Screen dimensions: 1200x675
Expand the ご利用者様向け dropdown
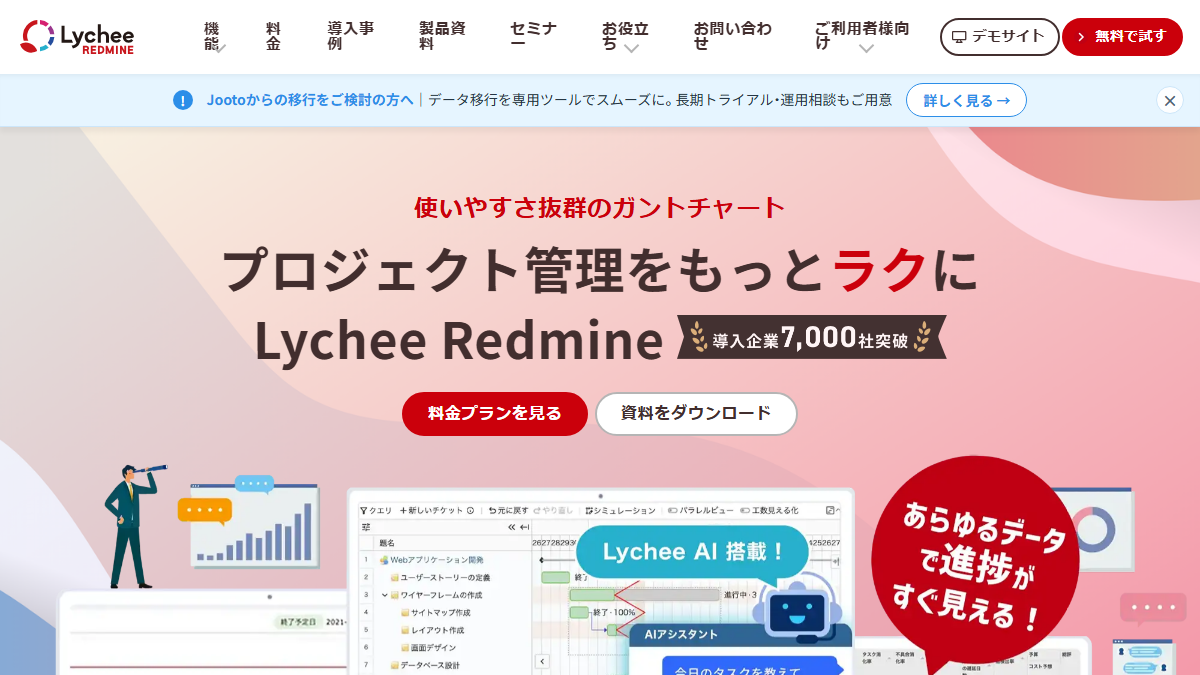pyautogui.click(x=862, y=37)
